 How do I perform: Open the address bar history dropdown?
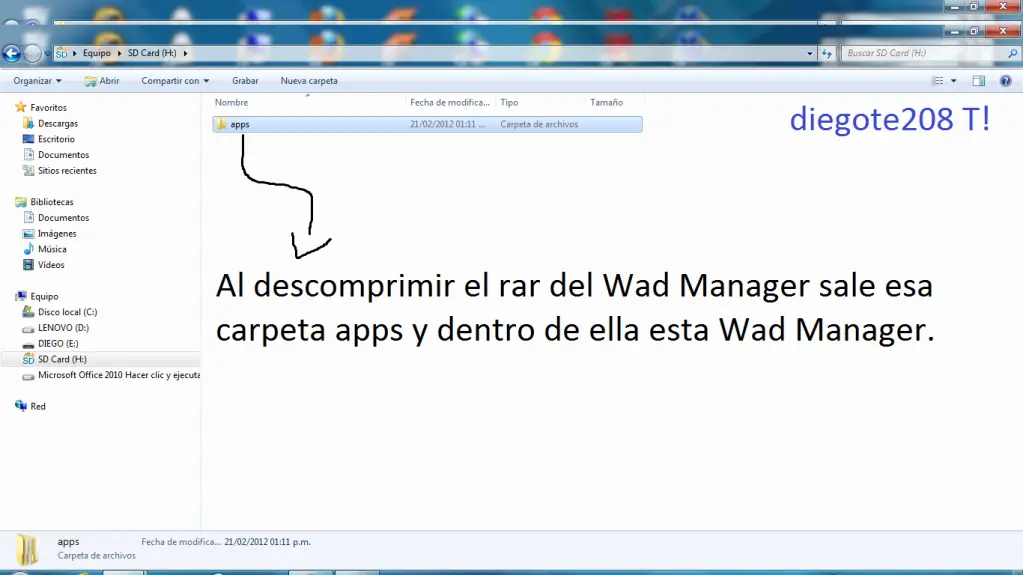(x=810, y=54)
